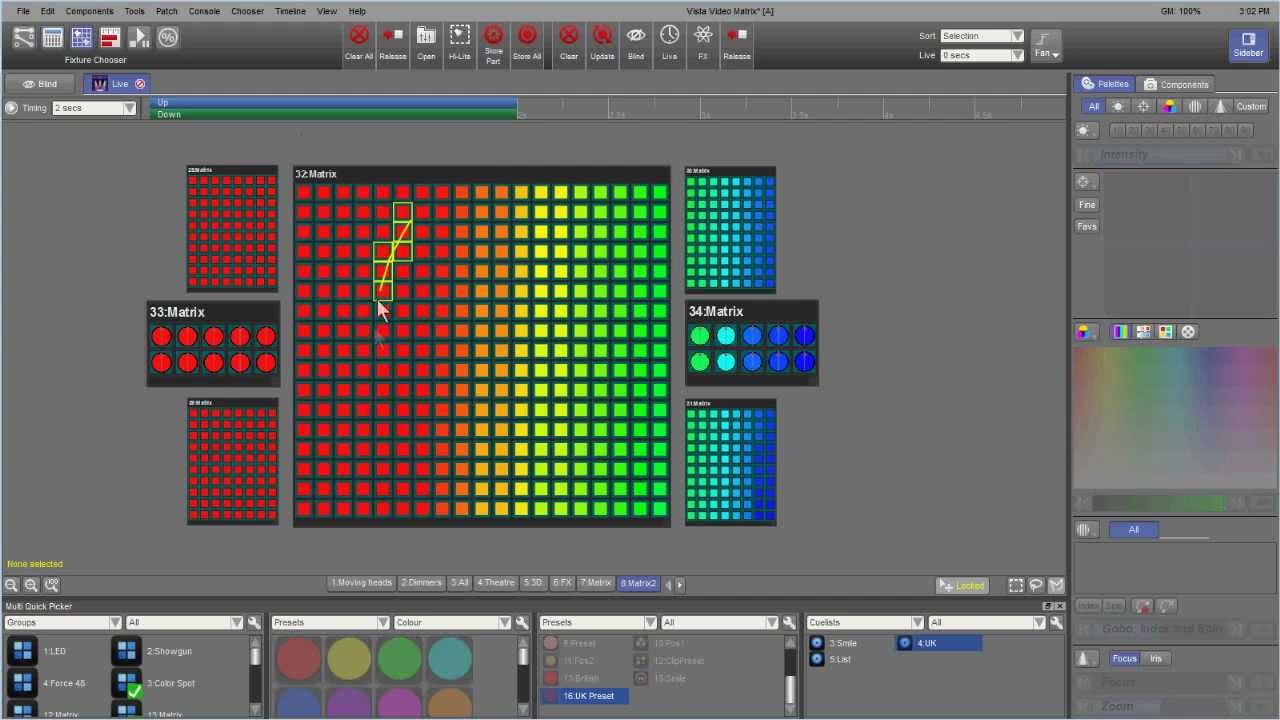
Task: Click the calendar-style grid icon in Fixture Chooser
Action: (53, 38)
